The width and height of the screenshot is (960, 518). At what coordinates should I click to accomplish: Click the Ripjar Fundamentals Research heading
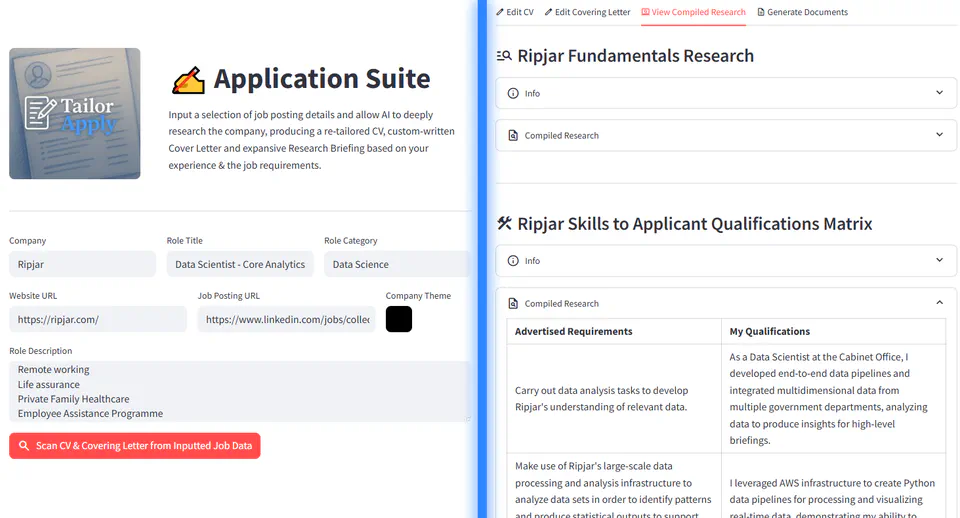pos(636,56)
